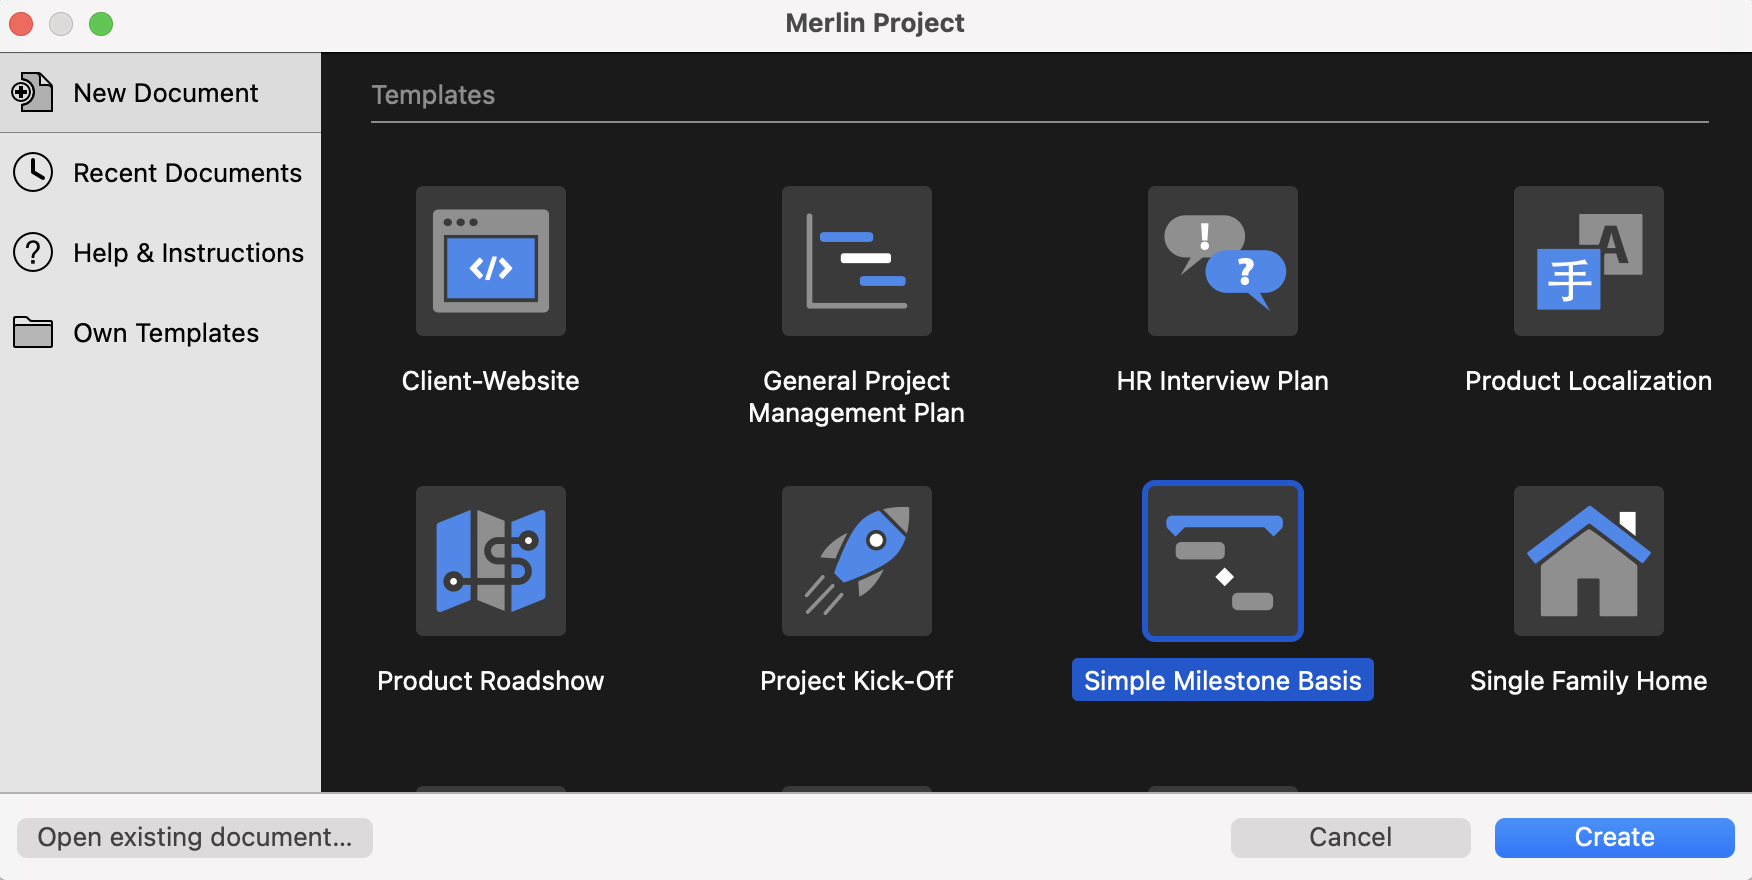Click the Cancel button
The height and width of the screenshot is (880, 1752).
(x=1350, y=837)
